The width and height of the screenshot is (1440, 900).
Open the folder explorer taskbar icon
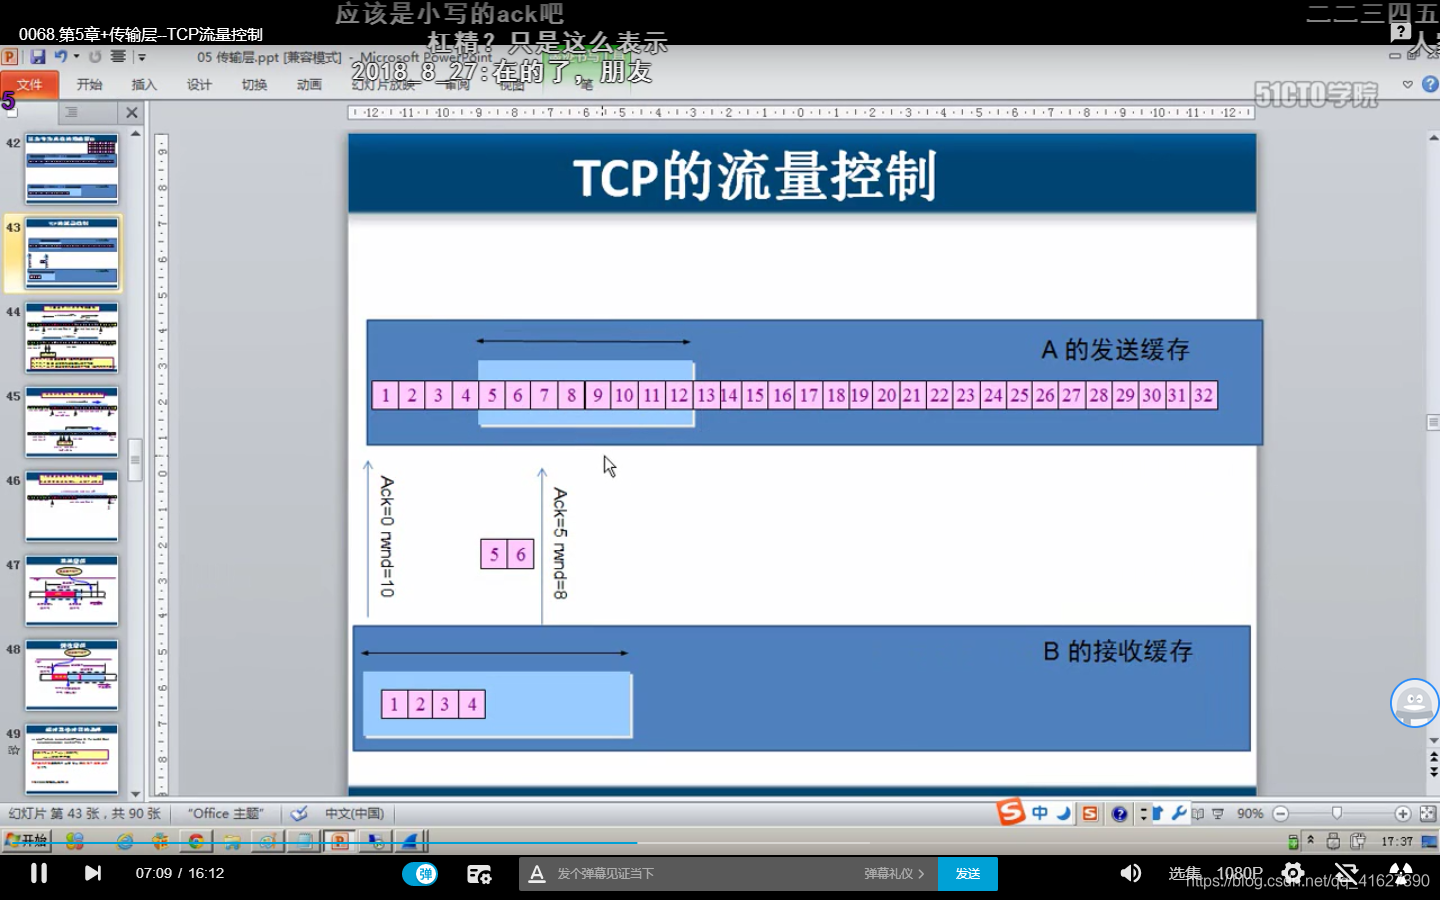pyautogui.click(x=232, y=841)
